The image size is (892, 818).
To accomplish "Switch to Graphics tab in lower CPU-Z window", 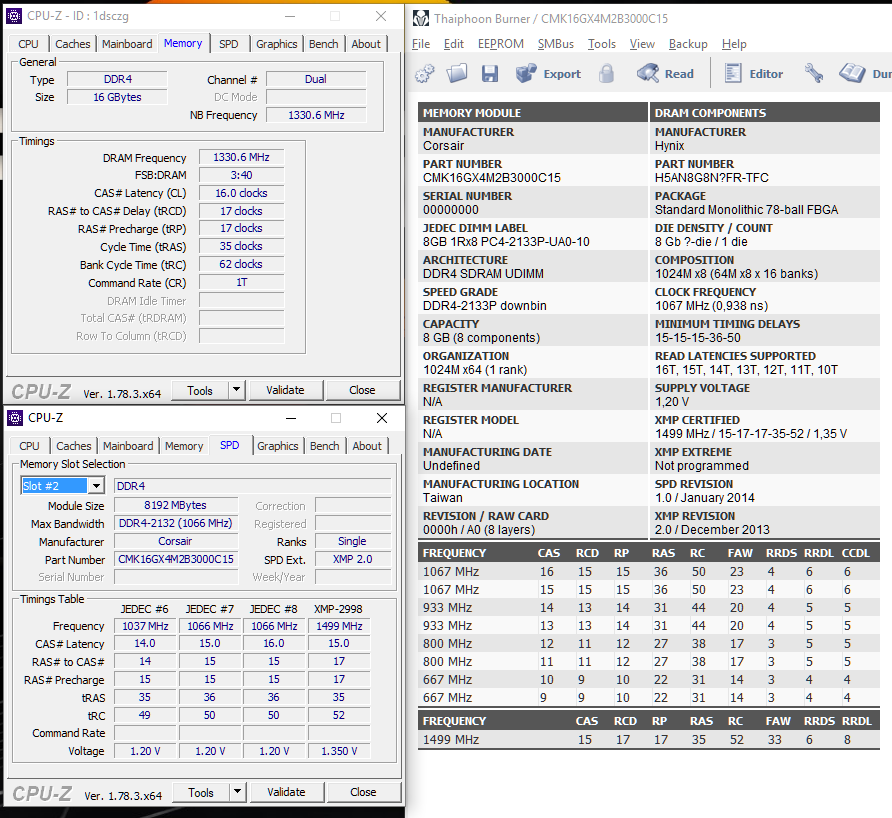I will 278,446.
